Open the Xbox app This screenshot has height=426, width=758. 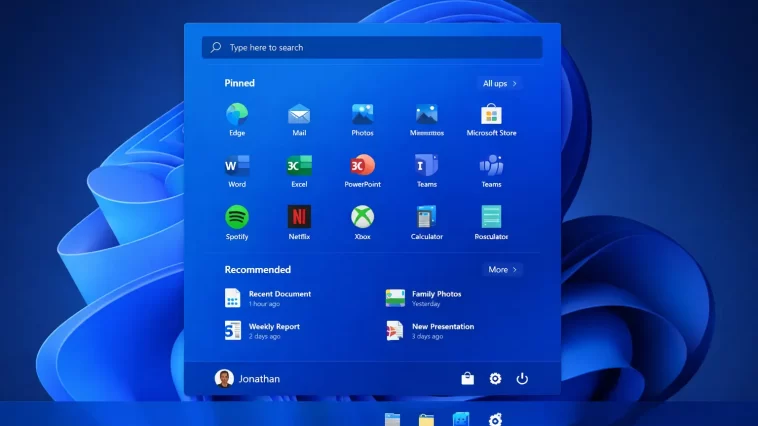[x=362, y=223]
